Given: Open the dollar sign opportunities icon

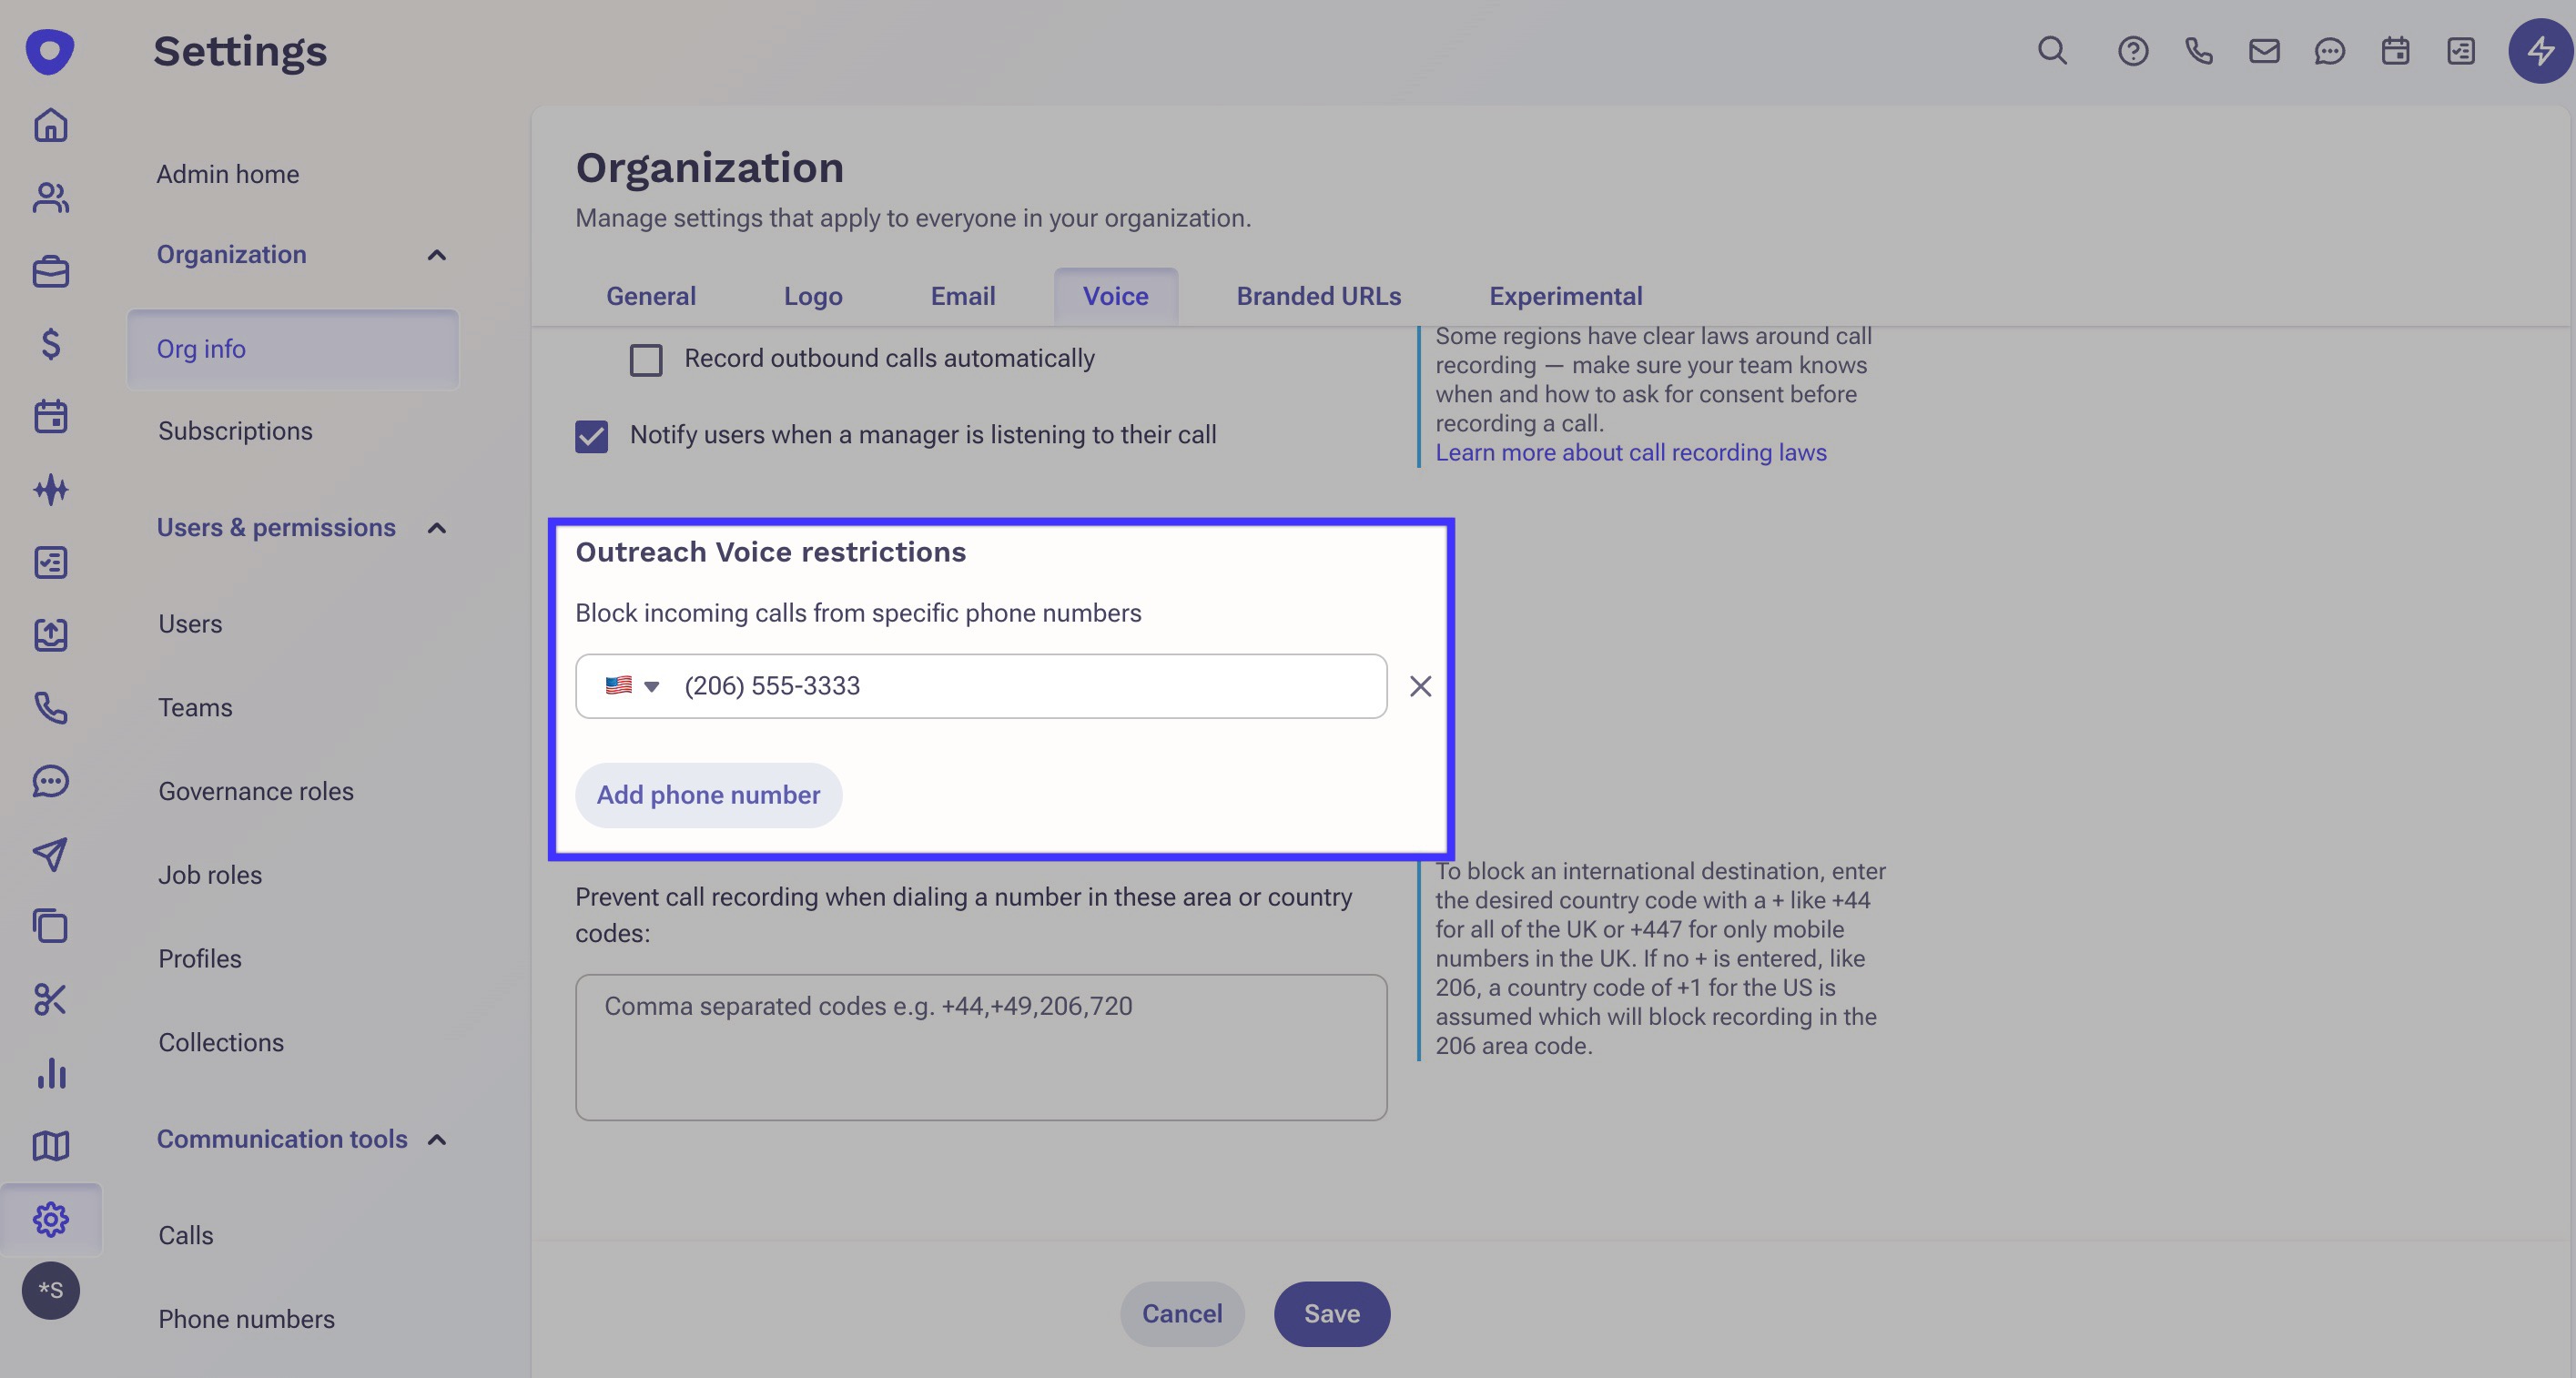Looking at the screenshot, I should click(50, 344).
